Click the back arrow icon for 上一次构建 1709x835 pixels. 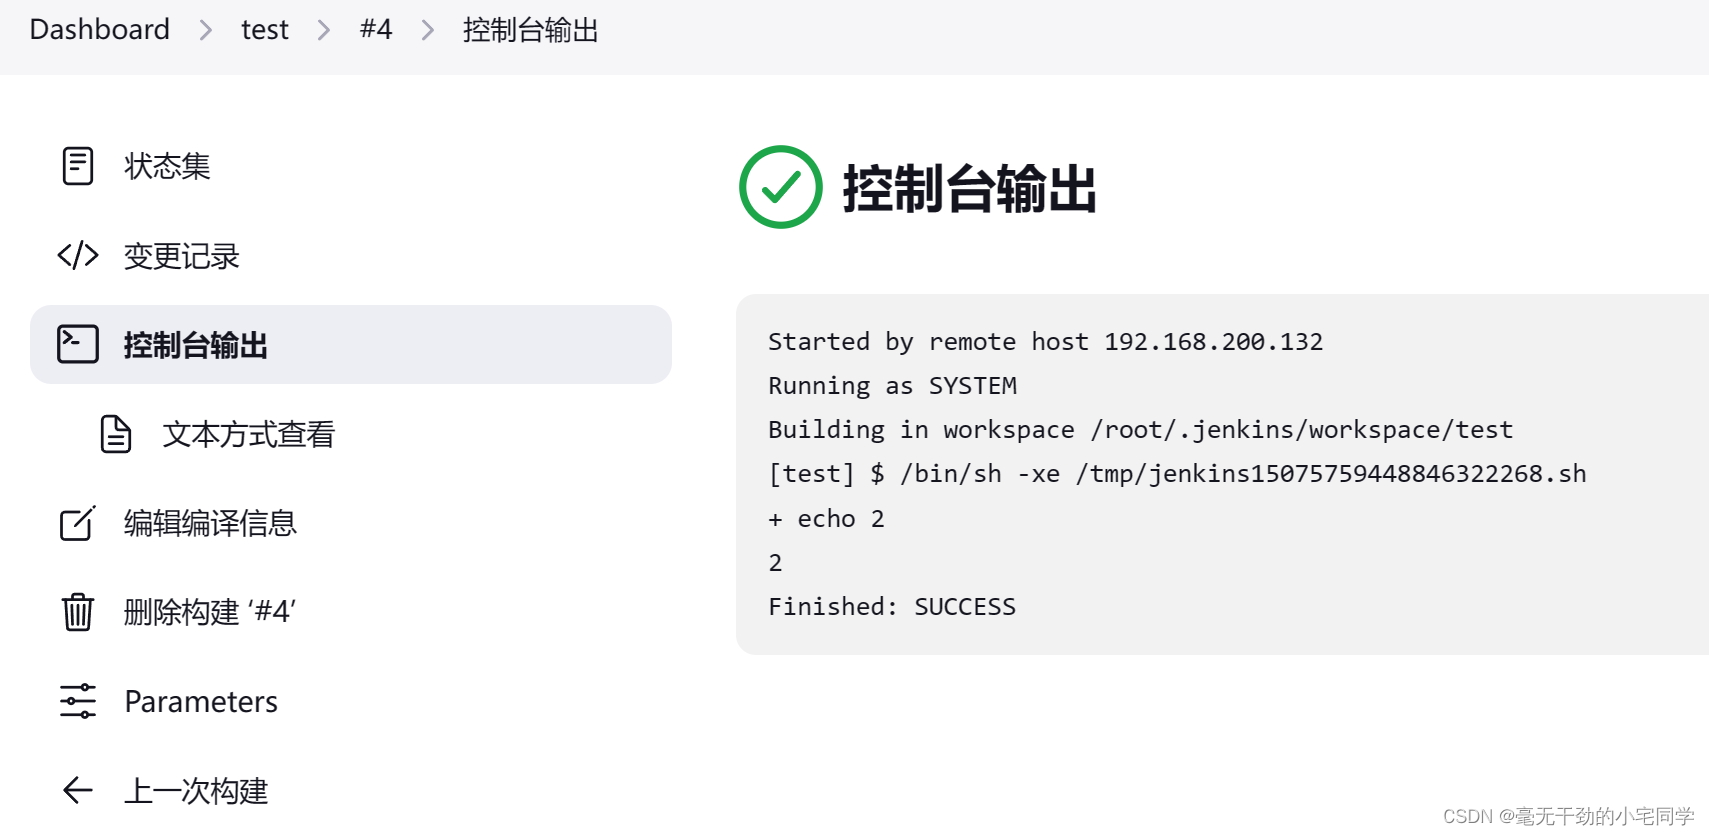(x=77, y=790)
